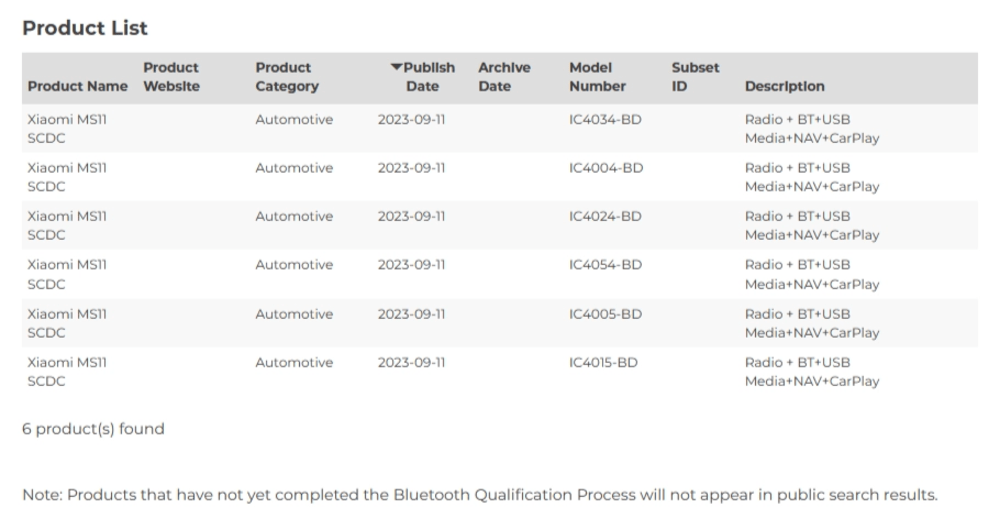Click the description in IC4054-BD row

coord(811,274)
